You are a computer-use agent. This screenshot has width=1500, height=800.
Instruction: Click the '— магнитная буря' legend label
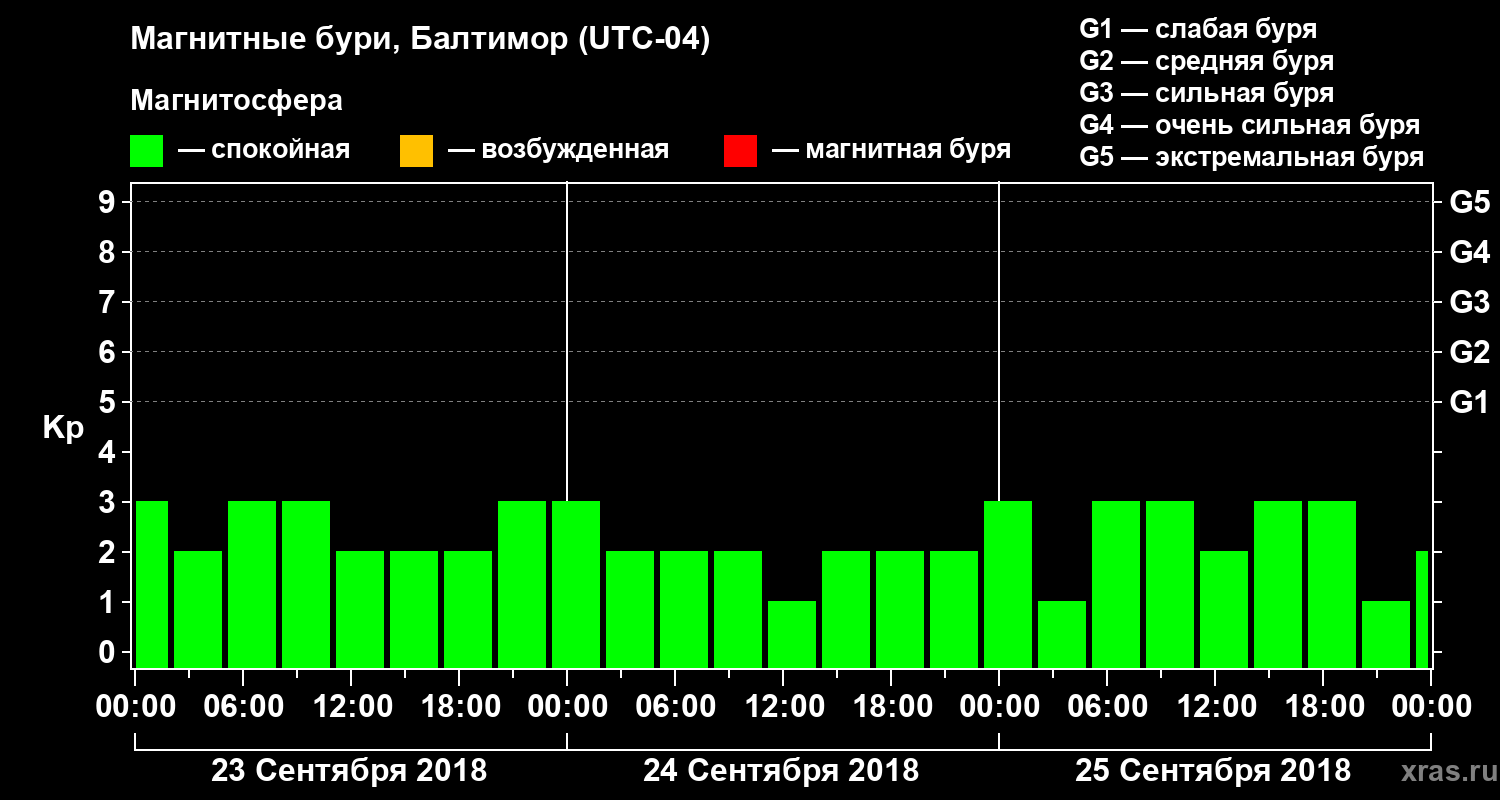tap(892, 151)
